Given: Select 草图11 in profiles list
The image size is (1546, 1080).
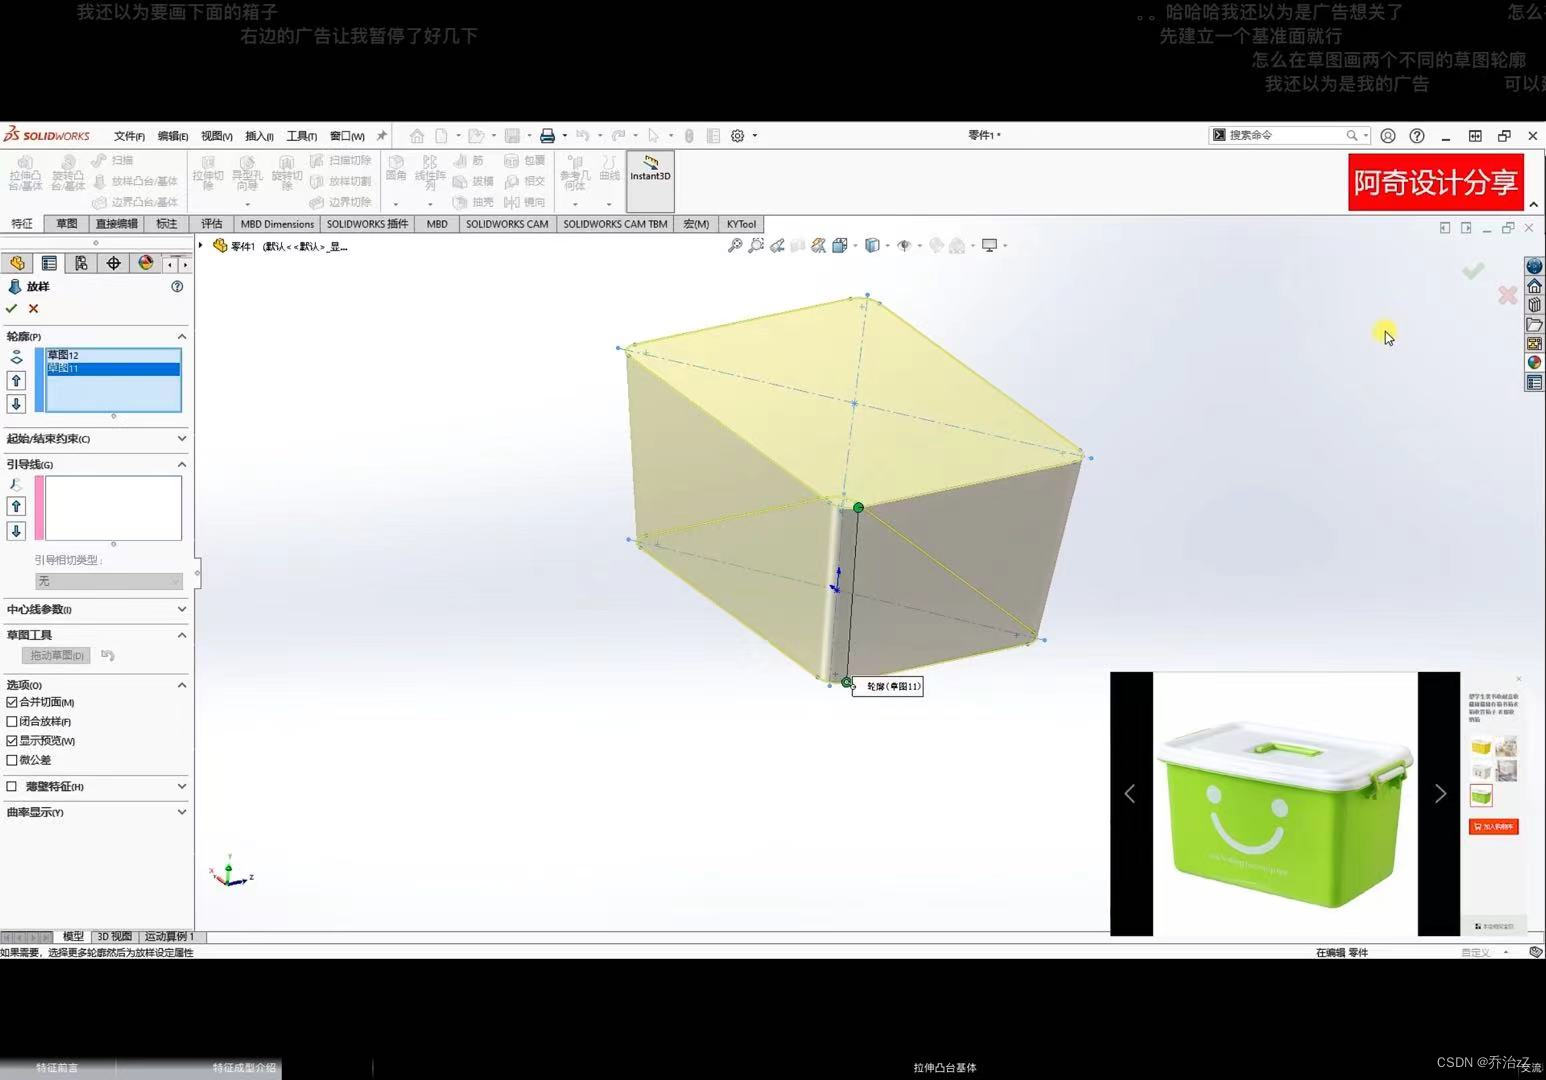Looking at the screenshot, I should coord(113,369).
